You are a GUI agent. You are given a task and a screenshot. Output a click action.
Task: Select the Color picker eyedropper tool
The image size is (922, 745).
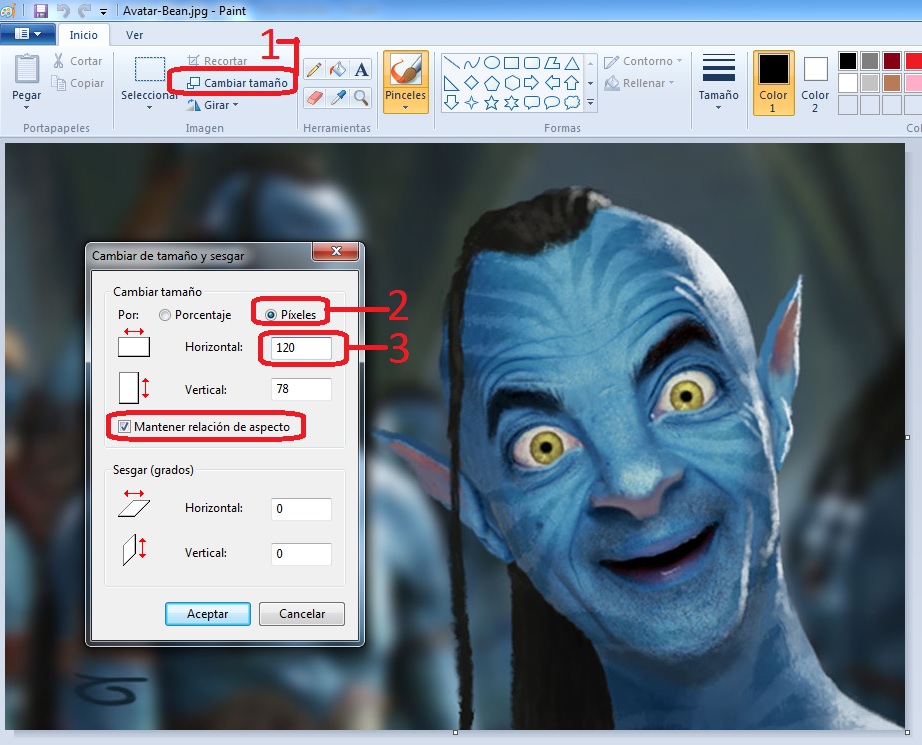(338, 97)
